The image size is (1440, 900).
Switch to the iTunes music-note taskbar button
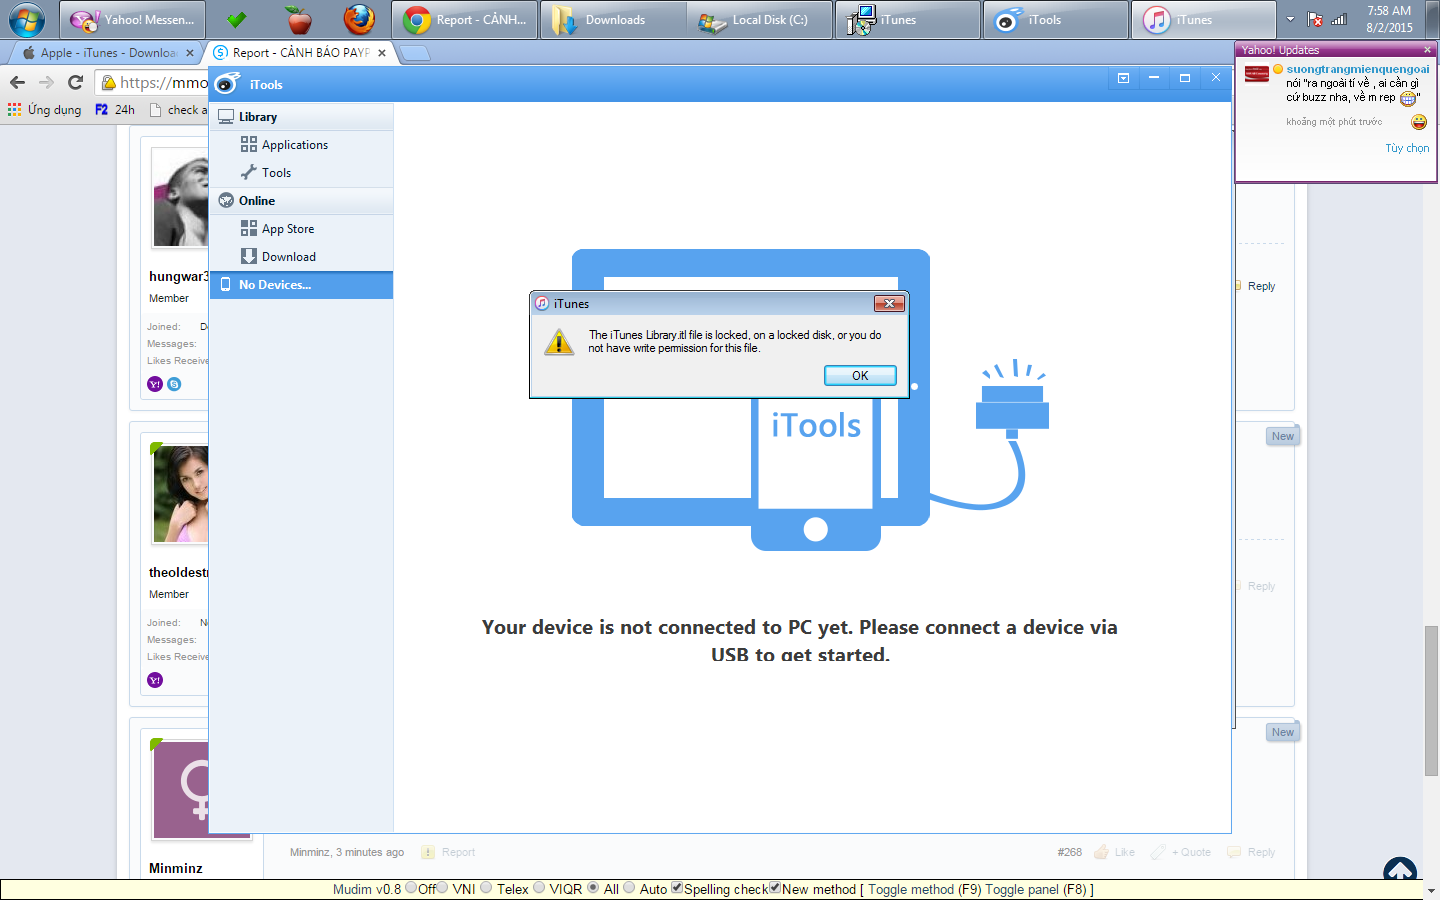(1204, 20)
